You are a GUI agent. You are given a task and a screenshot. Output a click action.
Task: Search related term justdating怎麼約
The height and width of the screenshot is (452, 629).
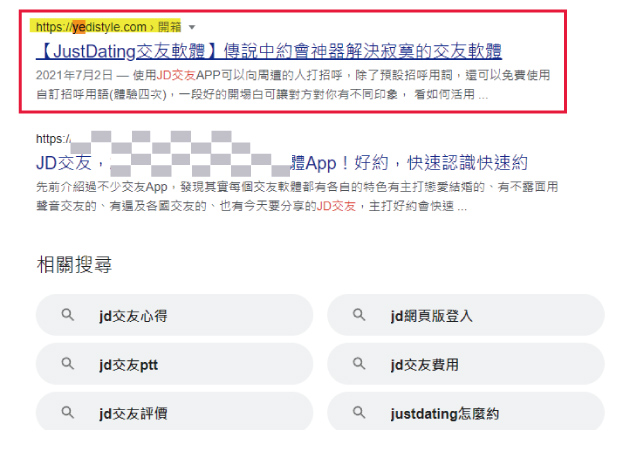coord(466,411)
